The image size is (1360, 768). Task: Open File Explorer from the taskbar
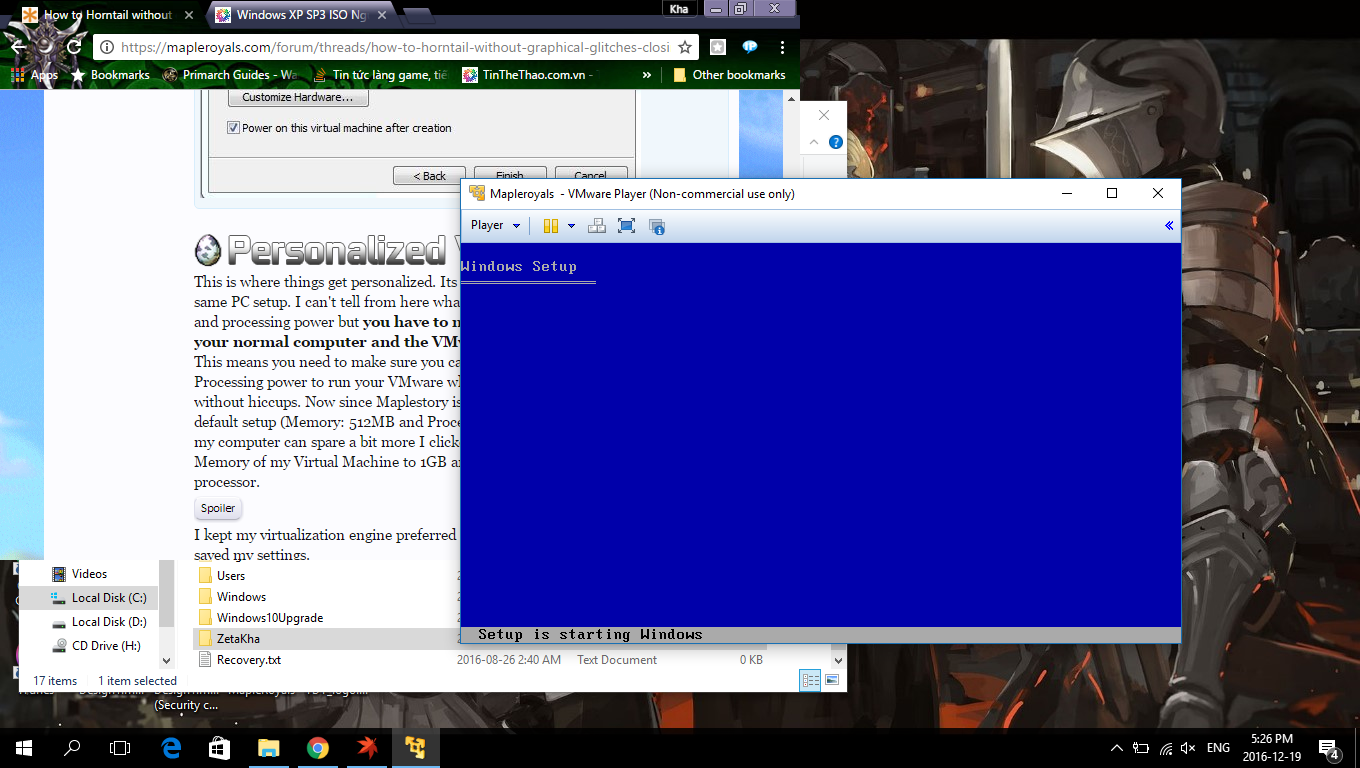pyautogui.click(x=268, y=748)
